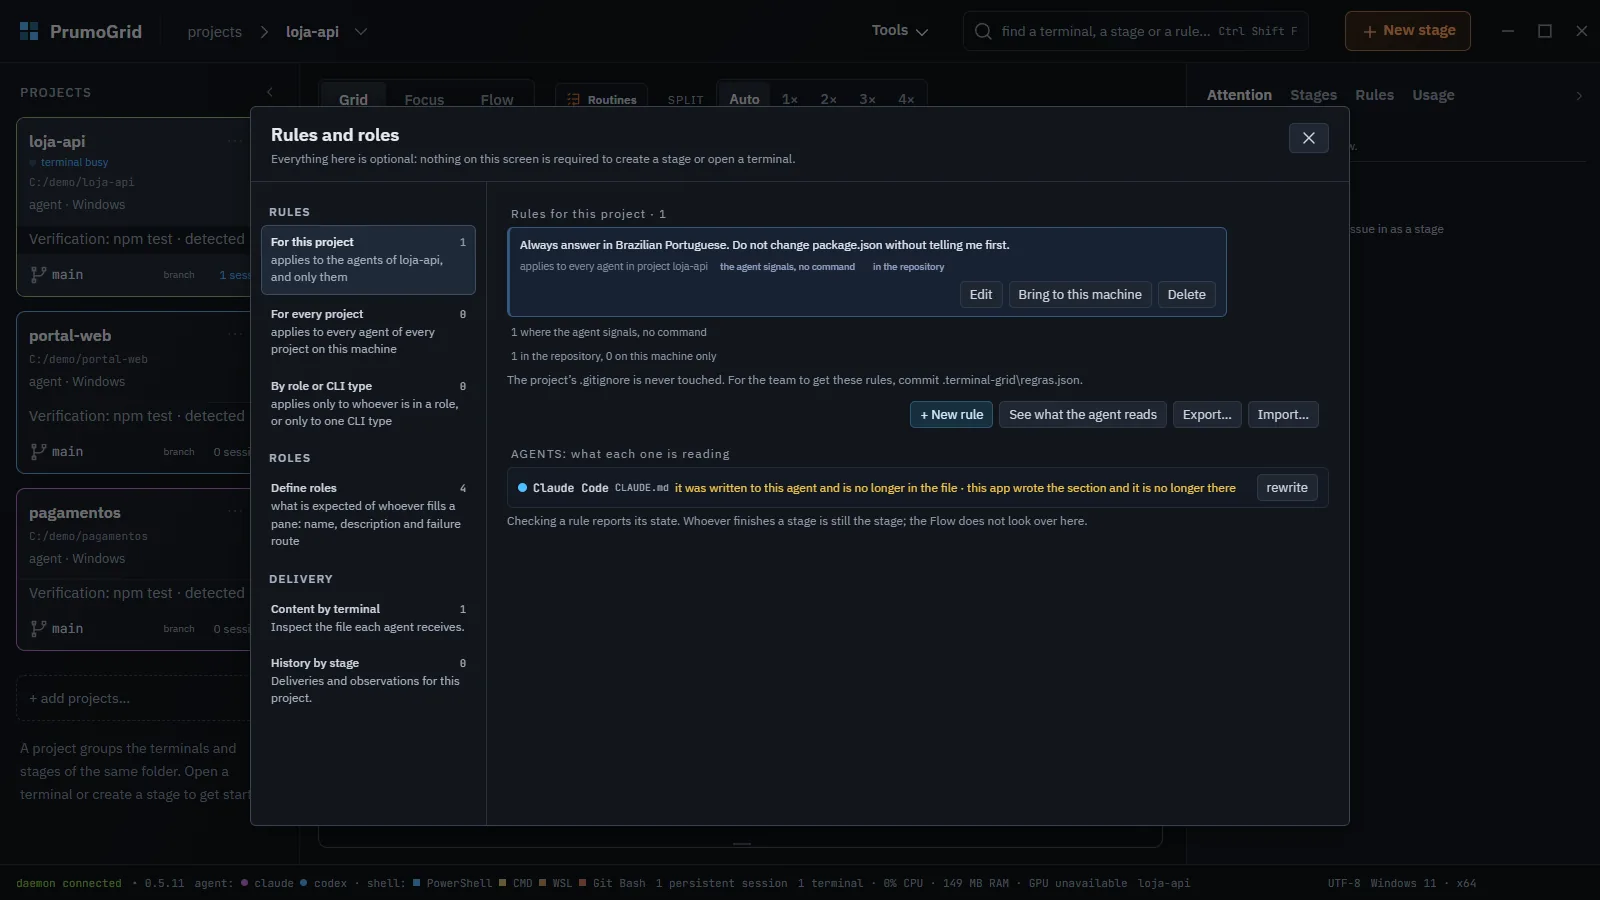The image size is (1600, 900).
Task: Expand the right panel chevron
Action: coord(1579,96)
